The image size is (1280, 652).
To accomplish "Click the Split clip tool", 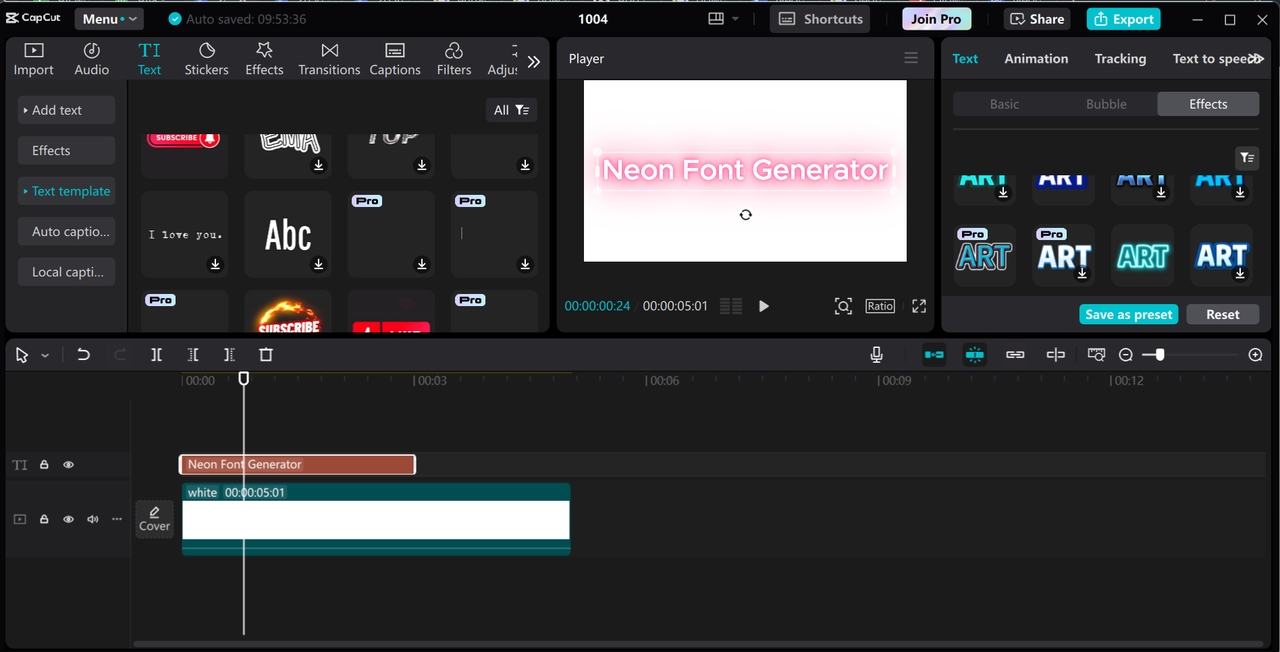I will click(157, 355).
